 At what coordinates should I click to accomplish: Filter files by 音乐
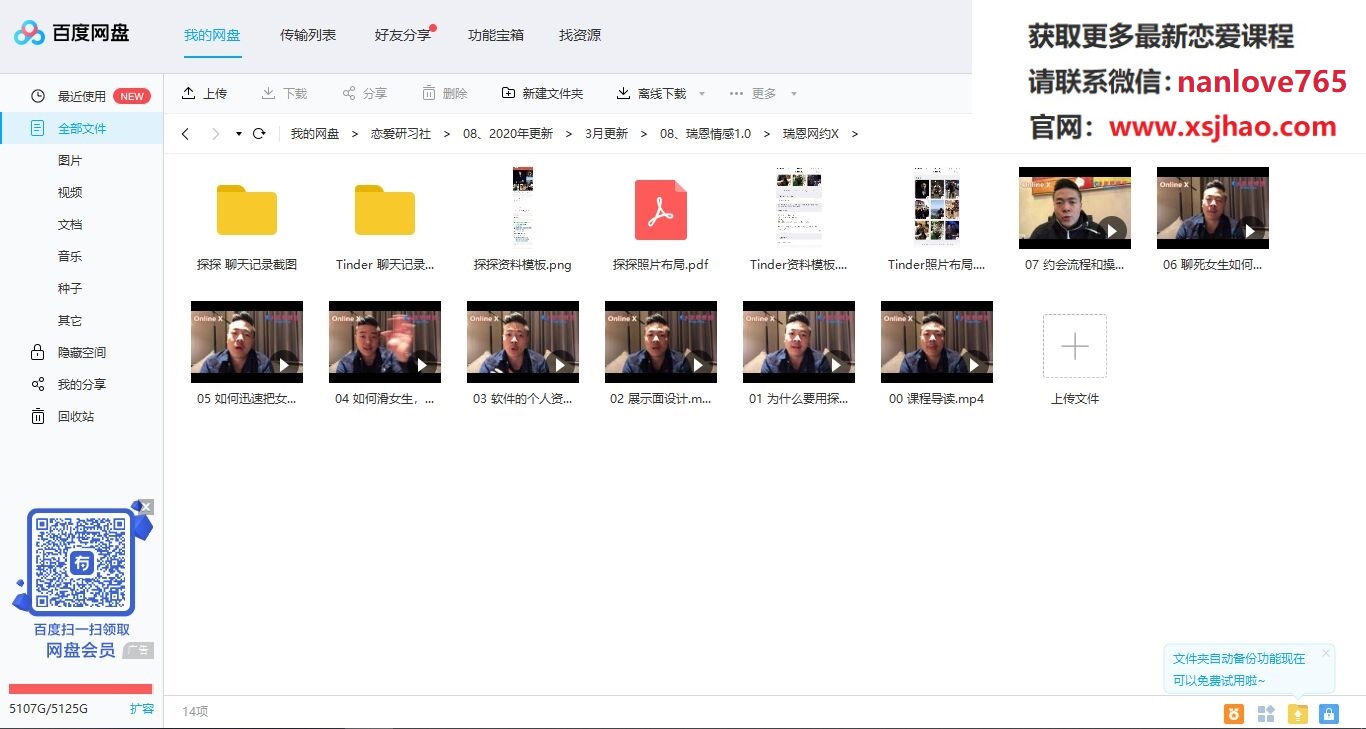click(70, 256)
